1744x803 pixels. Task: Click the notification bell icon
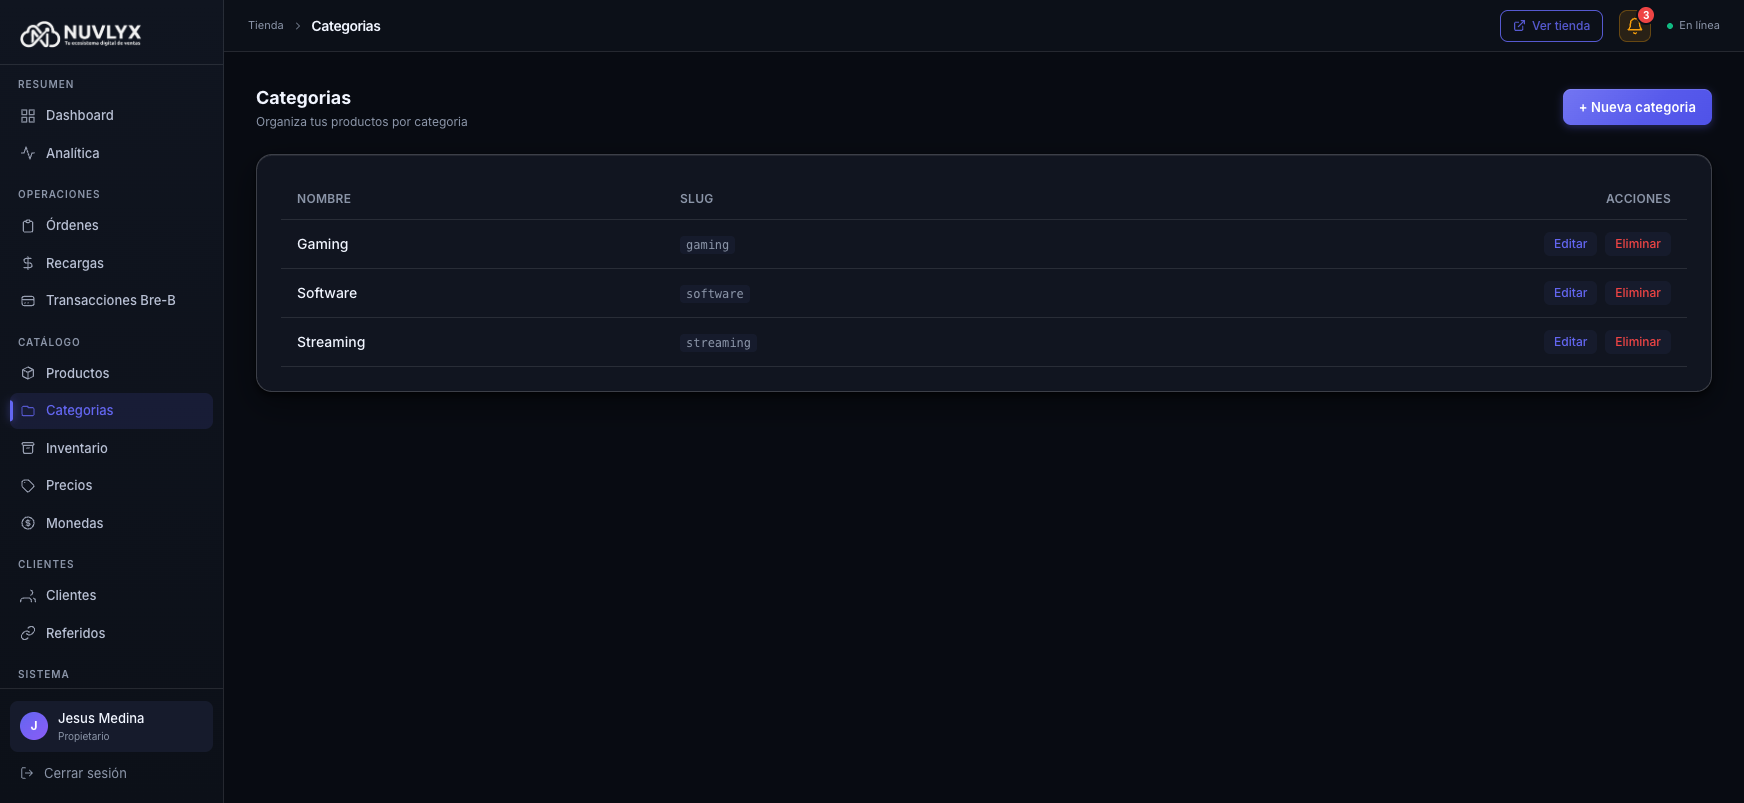click(x=1634, y=26)
